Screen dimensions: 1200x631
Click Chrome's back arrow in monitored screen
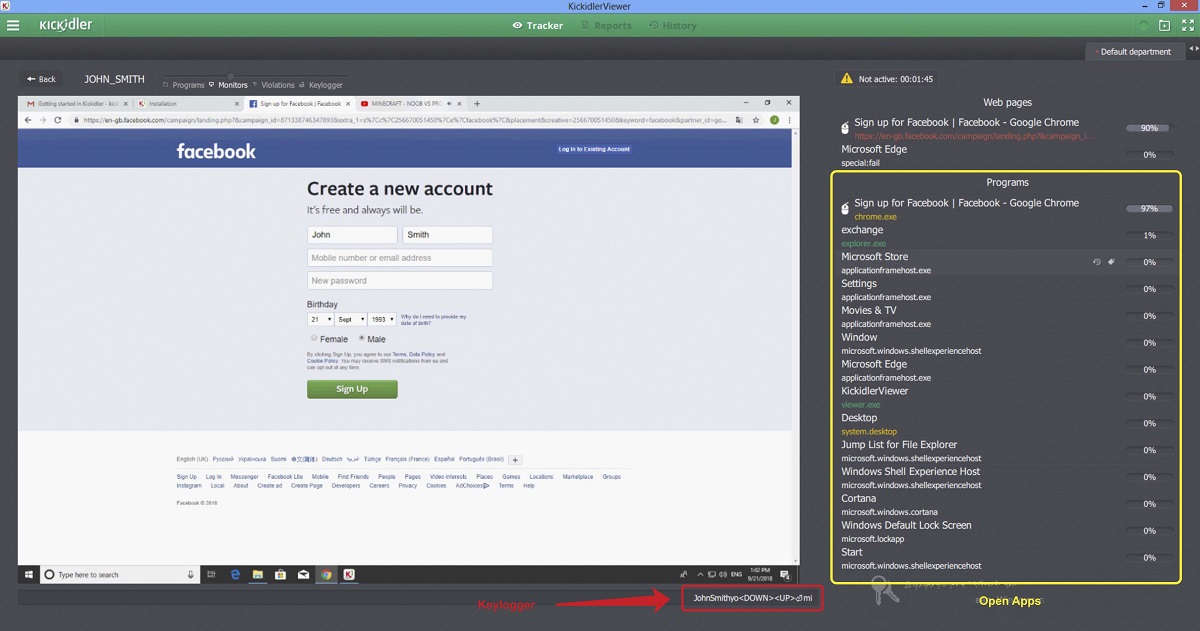pos(28,120)
